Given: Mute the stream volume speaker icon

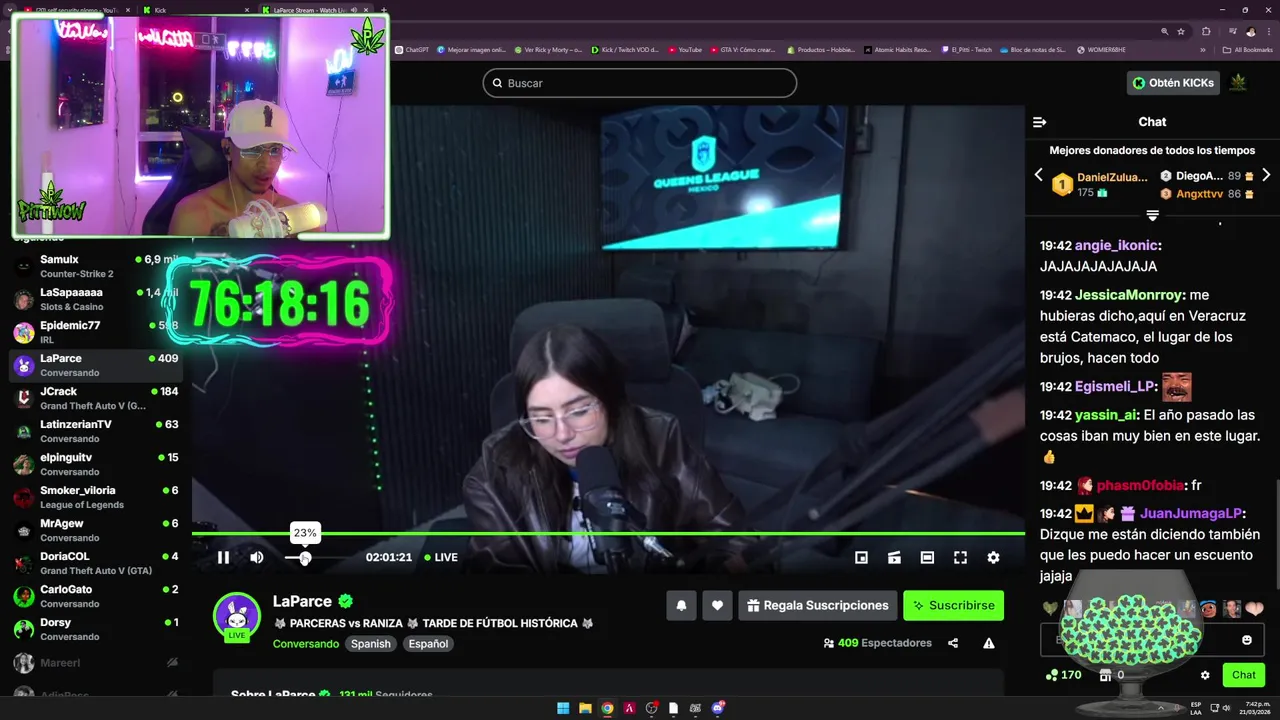Looking at the screenshot, I should [x=257, y=557].
